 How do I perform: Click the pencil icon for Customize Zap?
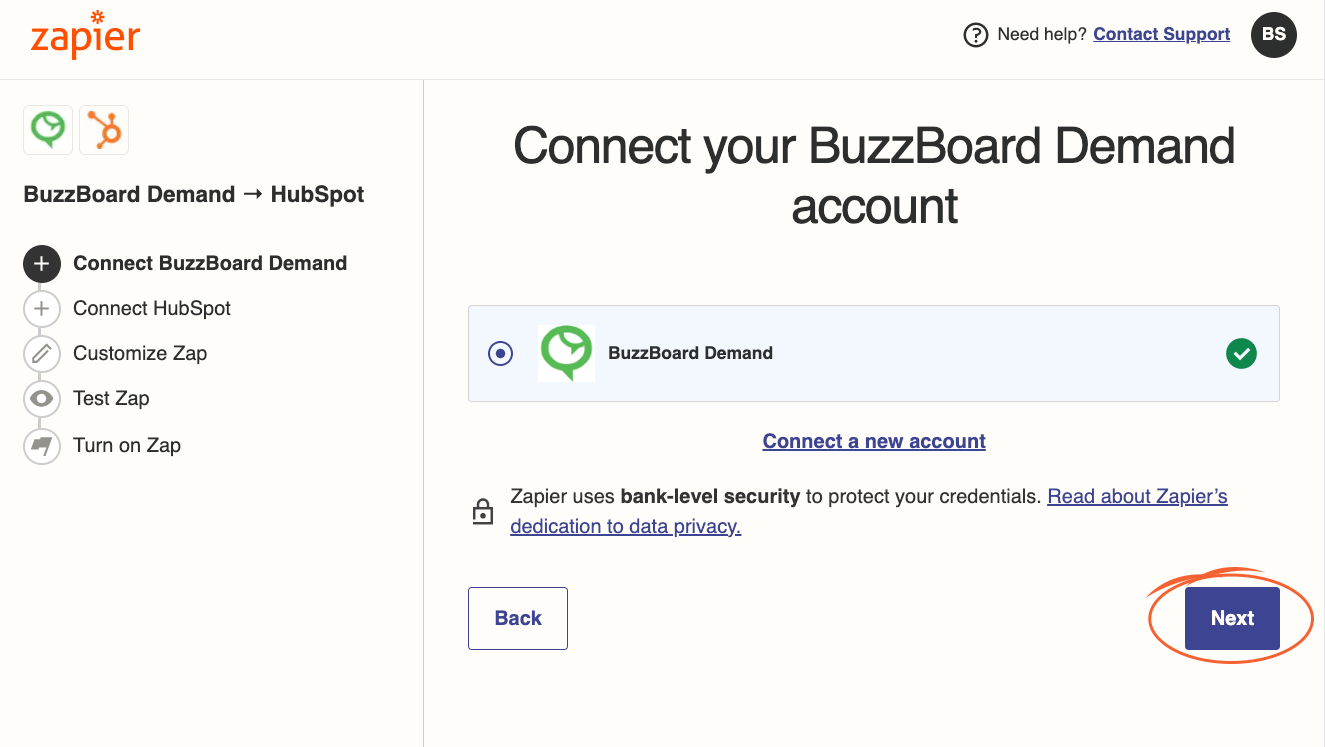tap(41, 354)
